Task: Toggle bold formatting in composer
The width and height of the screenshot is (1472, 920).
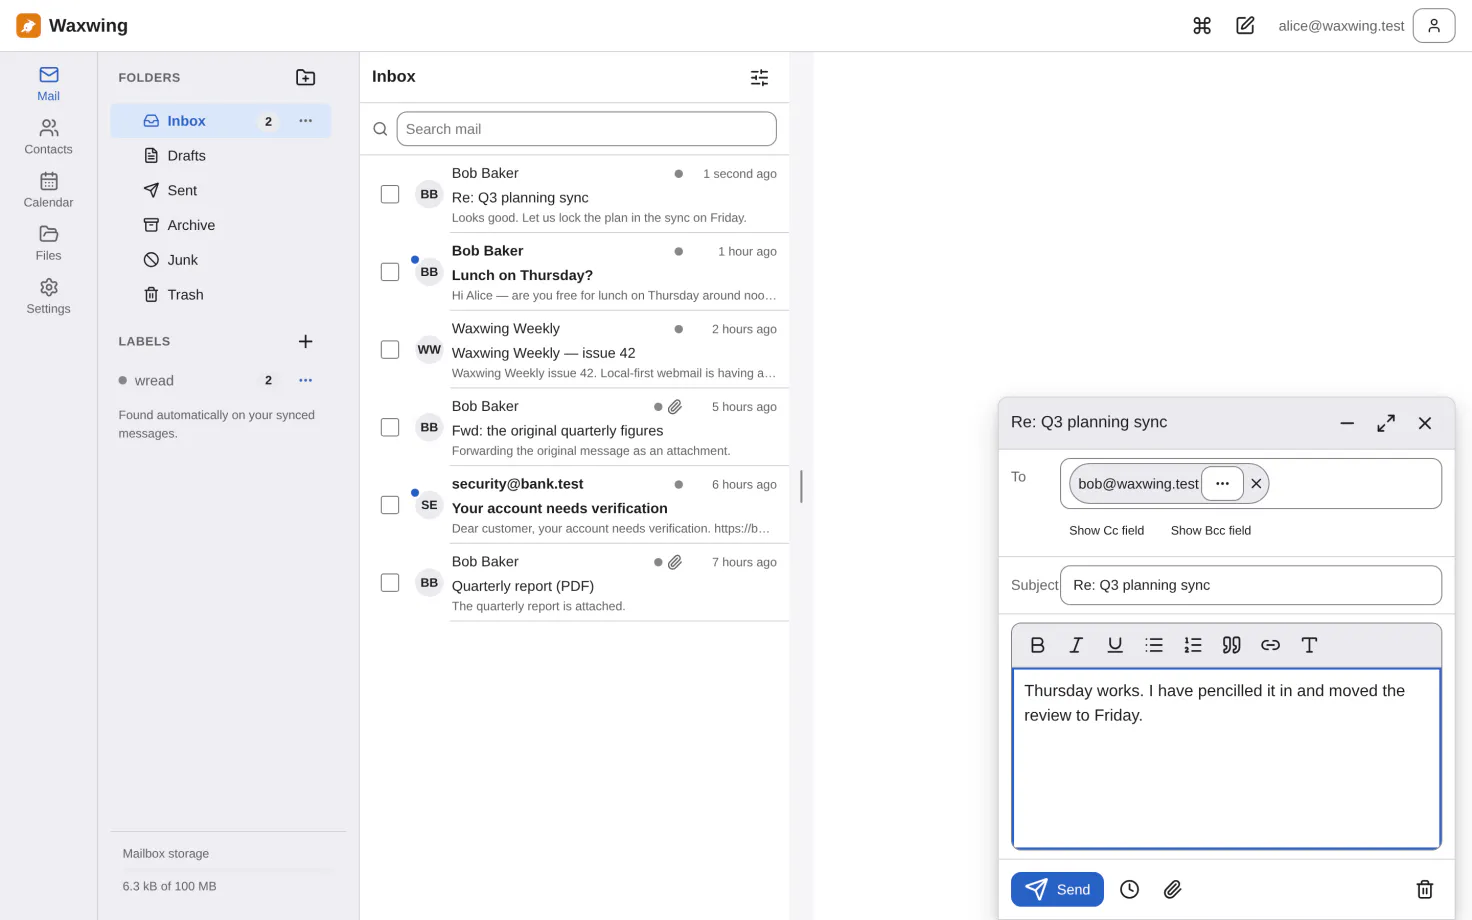Action: click(x=1037, y=645)
